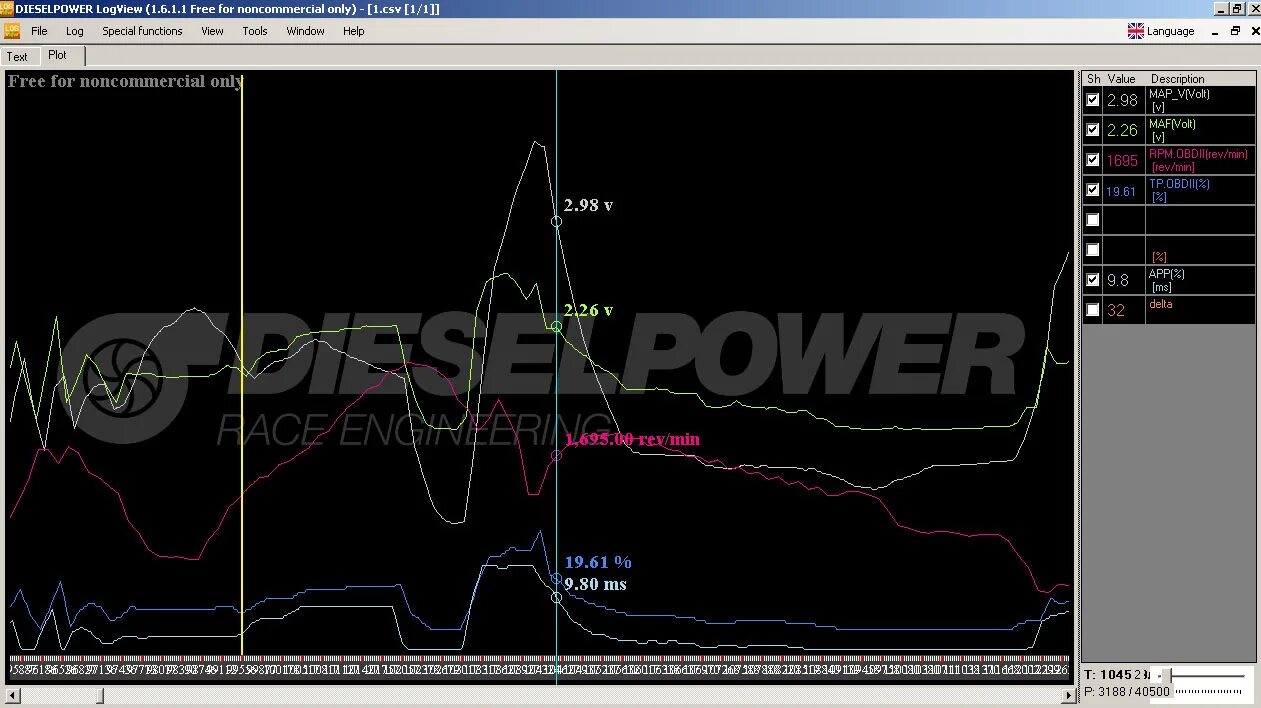
Task: Open the Tools menu
Action: [x=255, y=31]
